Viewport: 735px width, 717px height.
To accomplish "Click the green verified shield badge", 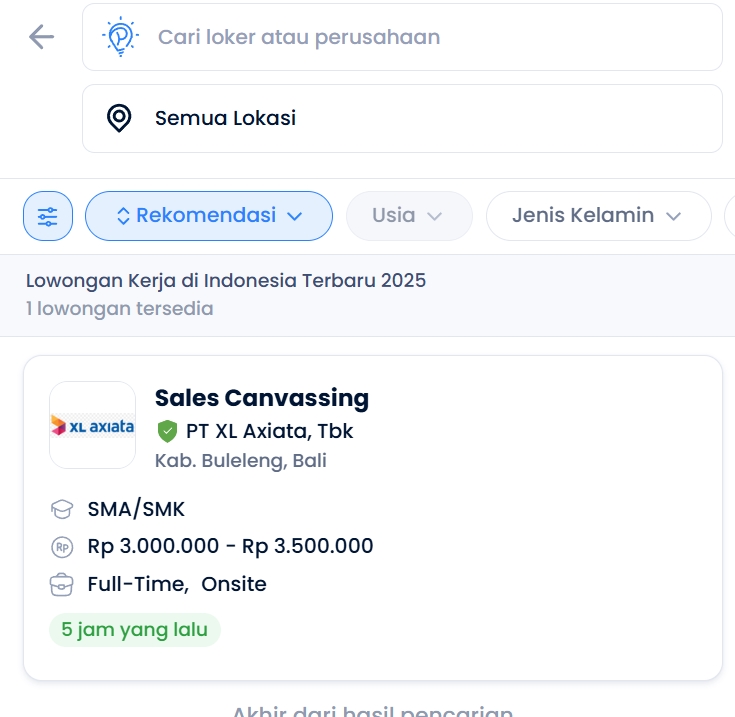I will click(167, 431).
